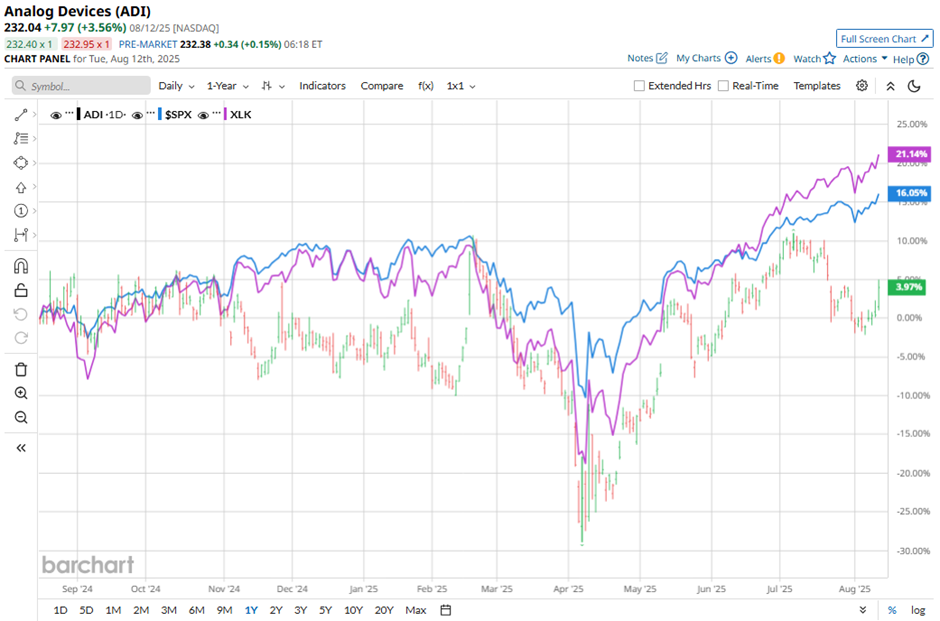This screenshot has width=940, height=621.
Task: Select the 1Y time range button
Action: pos(251,610)
